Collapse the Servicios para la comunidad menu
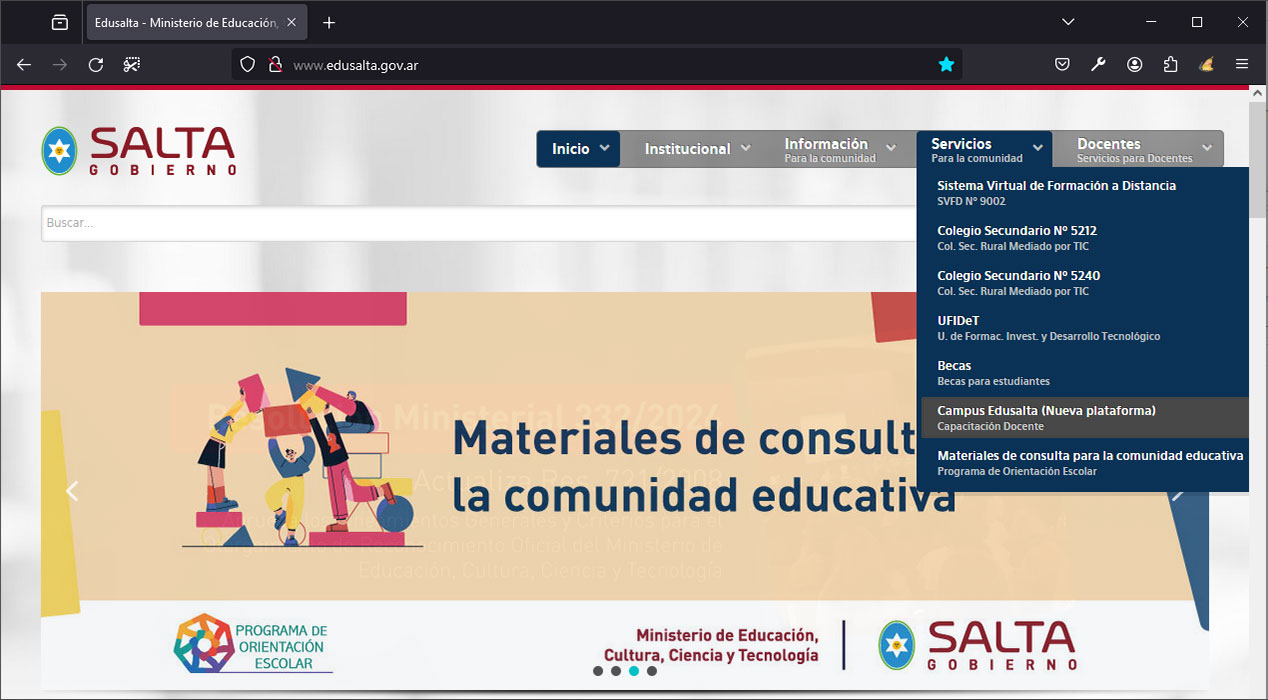Image resolution: width=1268 pixels, height=700 pixels. click(985, 149)
